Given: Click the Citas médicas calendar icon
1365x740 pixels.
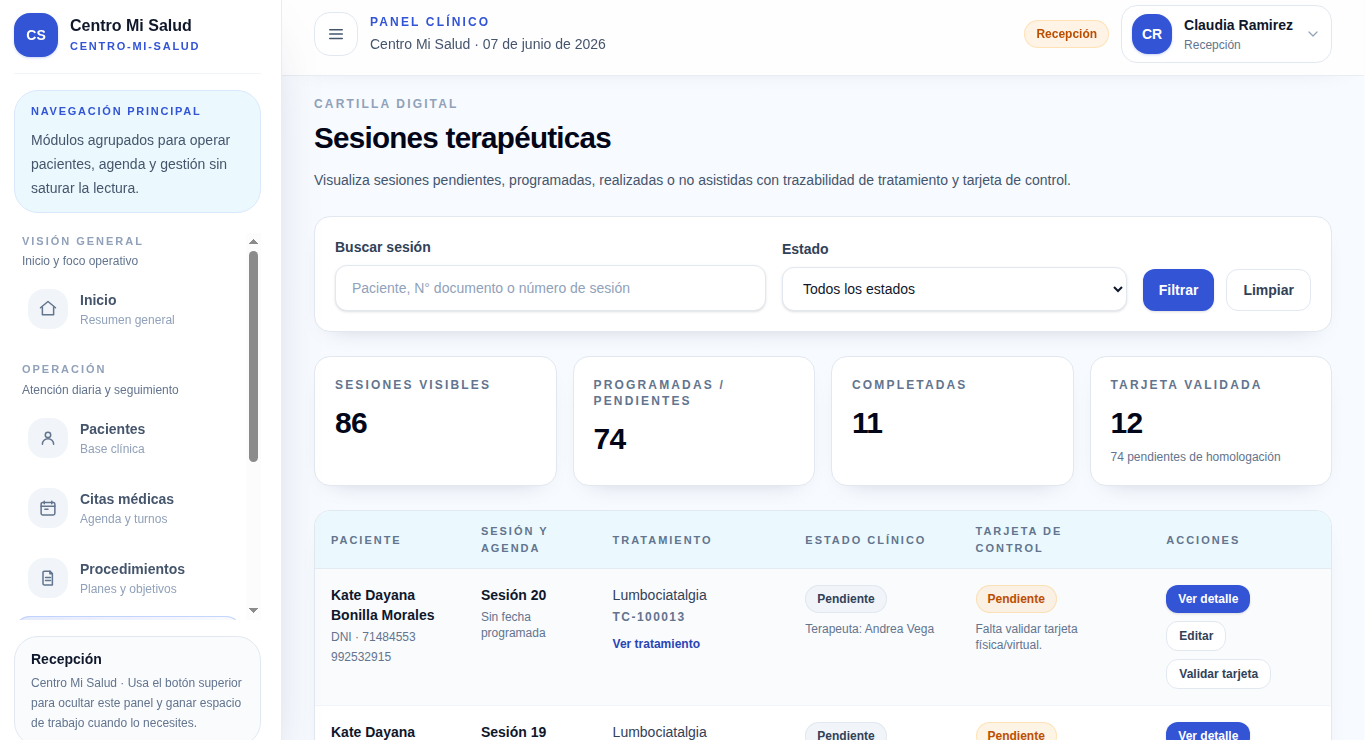Looking at the screenshot, I should coord(48,508).
